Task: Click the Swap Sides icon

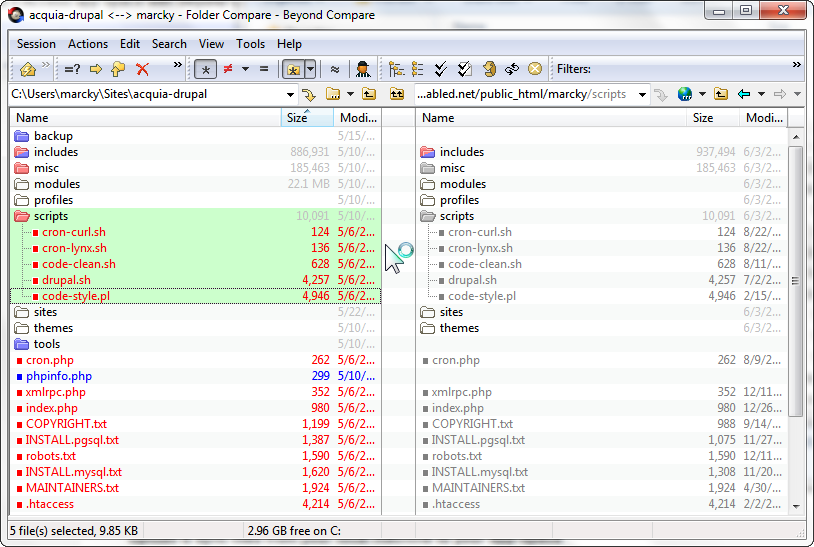Action: coord(512,69)
